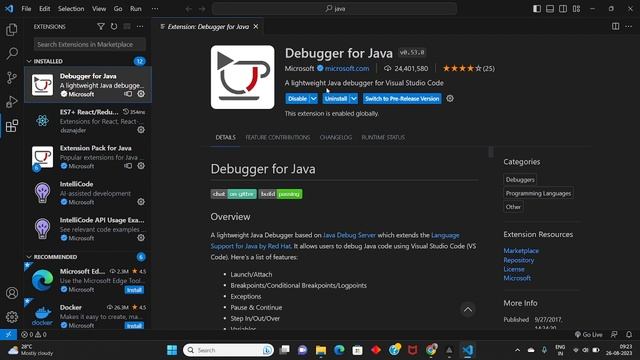Refresh the extensions list
The width and height of the screenshot is (640, 360).
[114, 27]
